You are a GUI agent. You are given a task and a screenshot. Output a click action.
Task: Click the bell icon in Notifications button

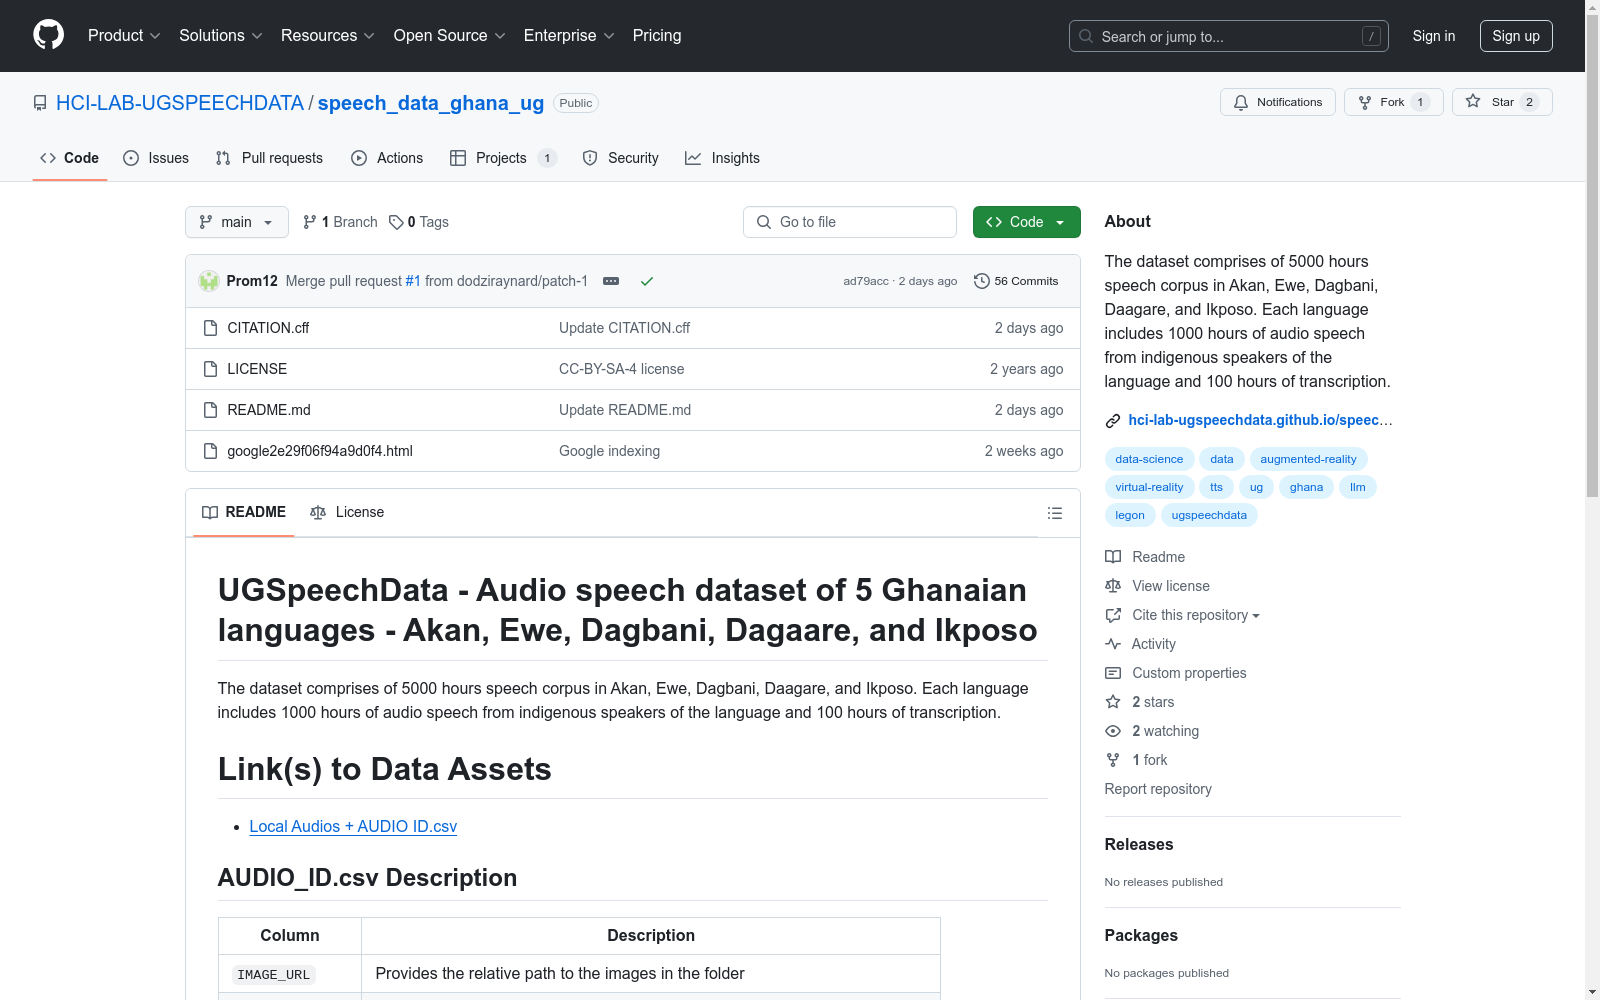[1241, 102]
